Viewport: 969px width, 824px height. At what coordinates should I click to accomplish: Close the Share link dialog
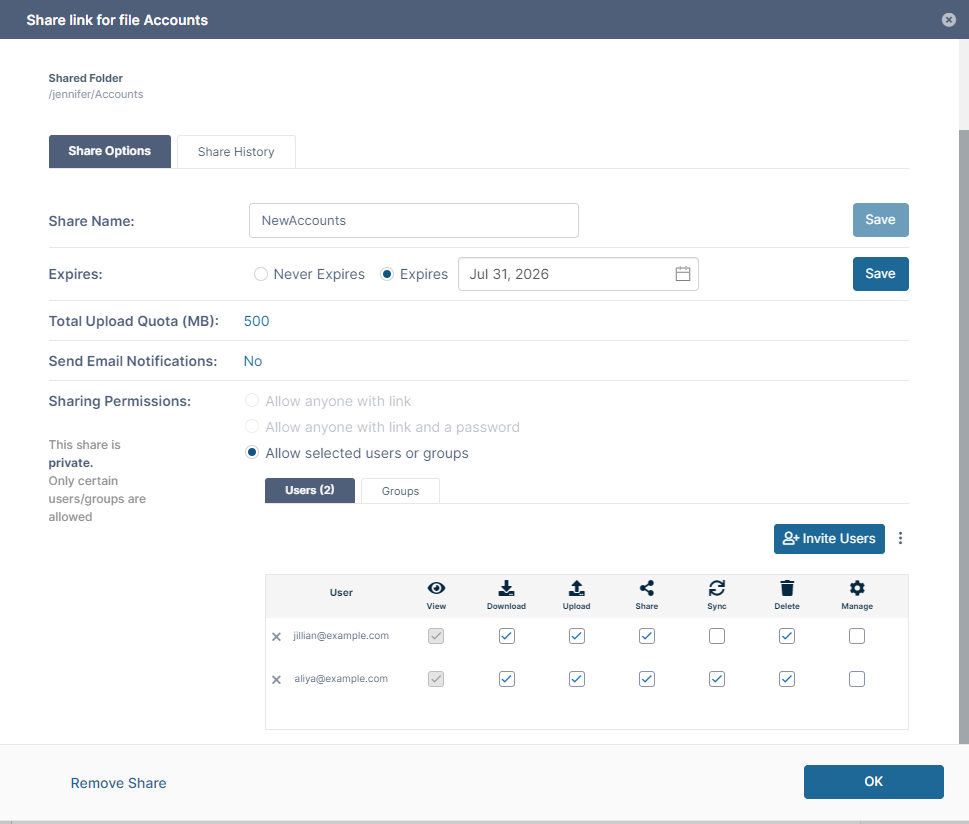[x=949, y=20]
